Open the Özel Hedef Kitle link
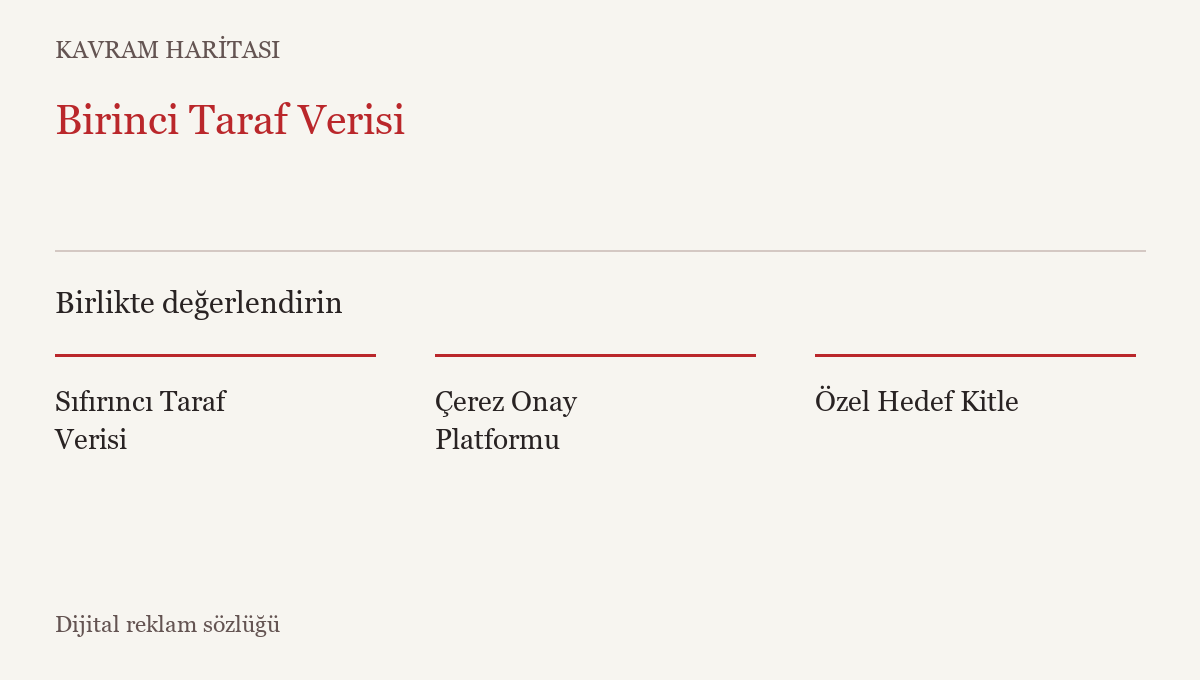The width and height of the screenshot is (1200, 680). 917,402
